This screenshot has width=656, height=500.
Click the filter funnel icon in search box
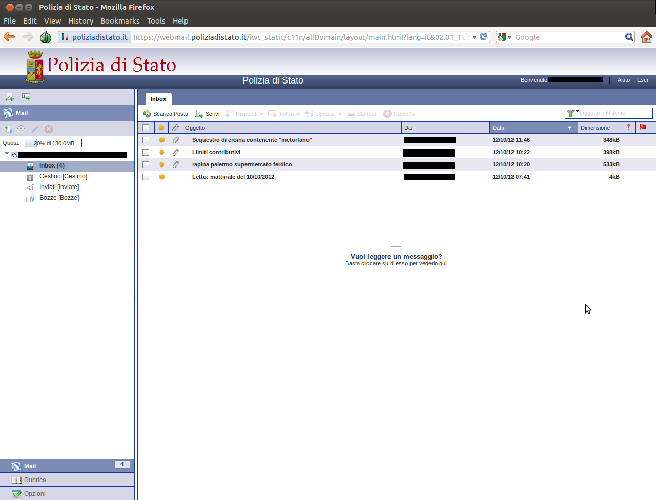tap(571, 113)
